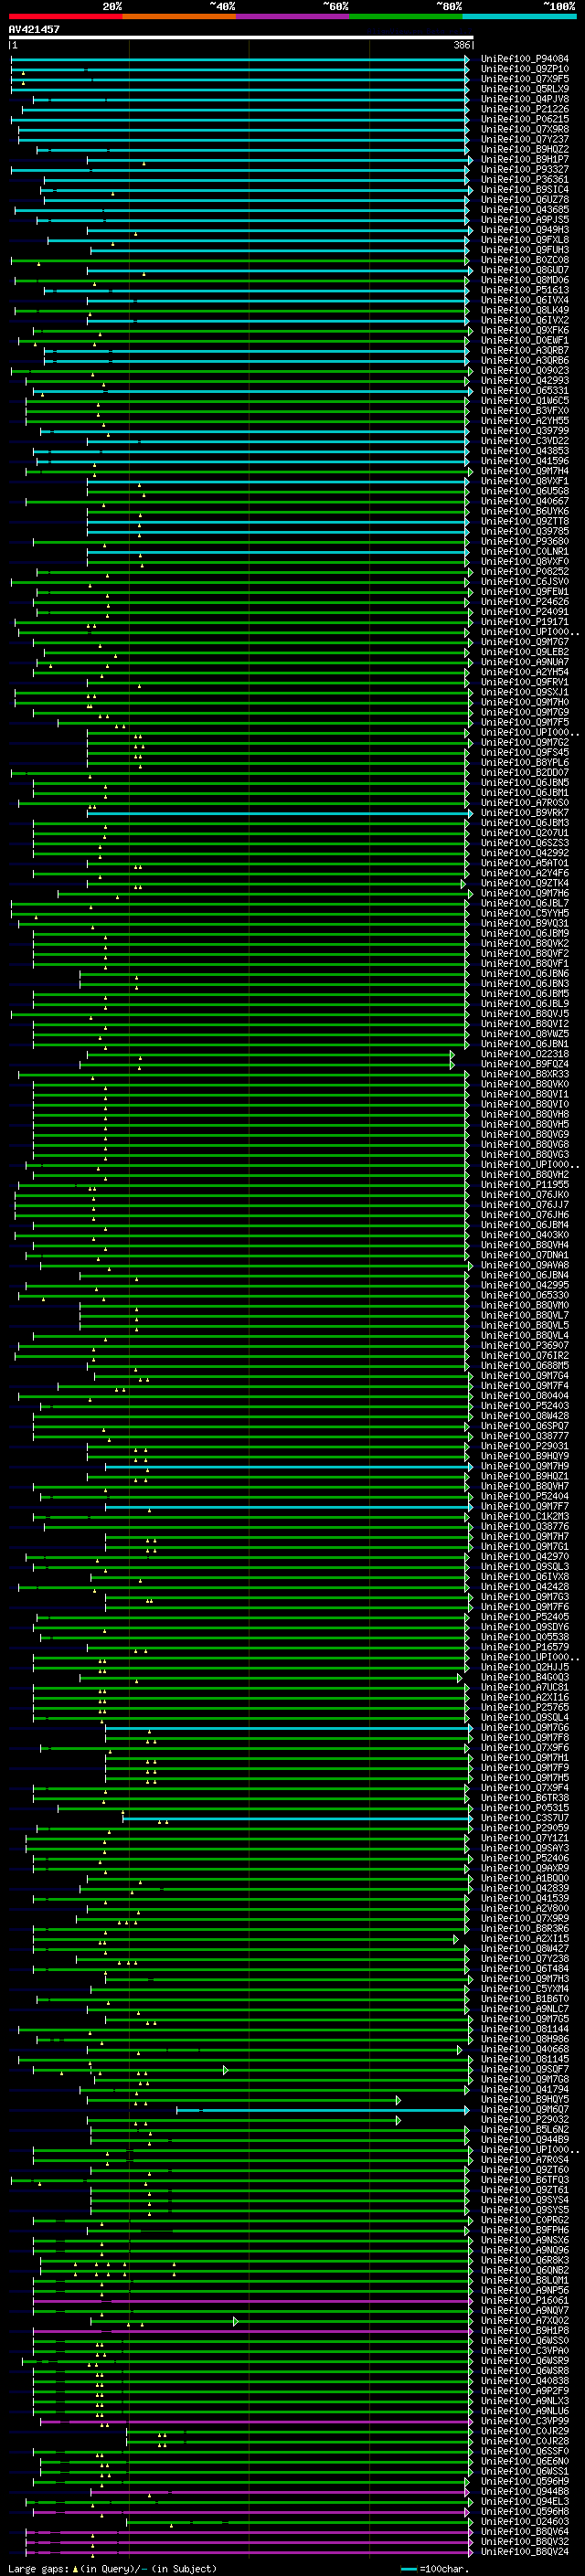Select the AV421457 query name
Viewport: 585px width, 2576px height.
coord(34,29)
